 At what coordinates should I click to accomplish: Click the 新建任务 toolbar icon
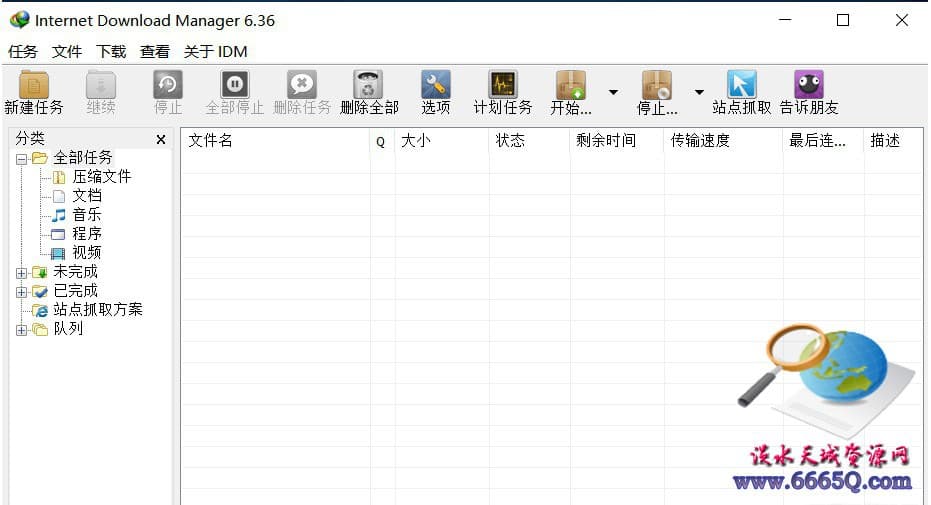coord(34,85)
